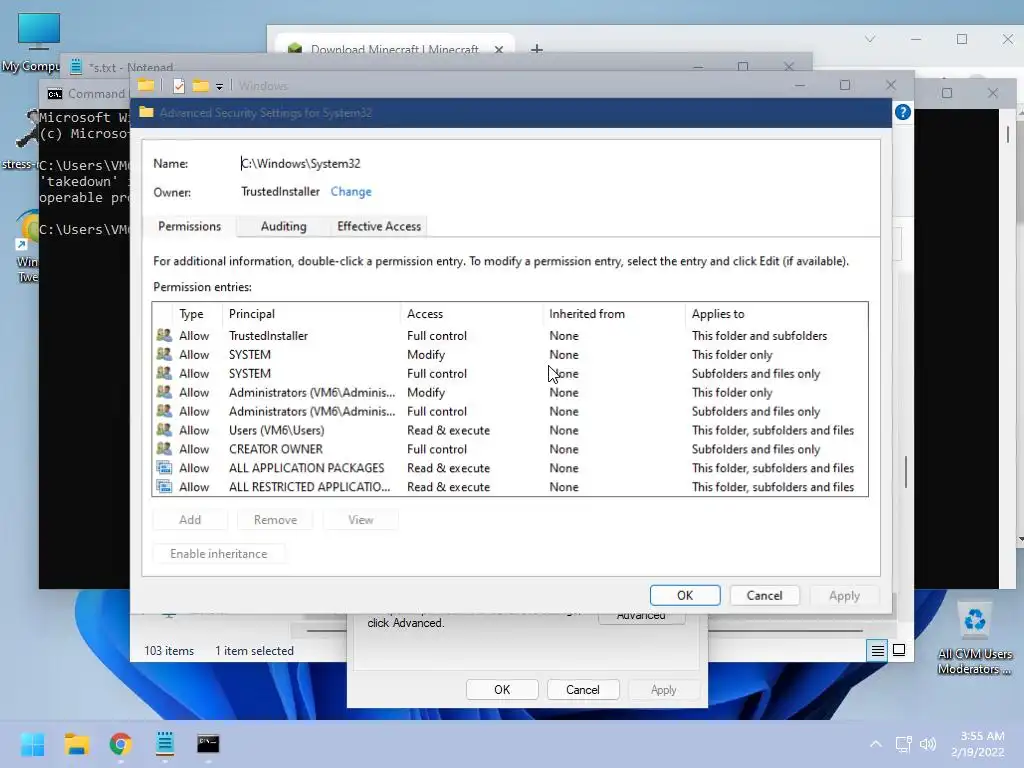Select the SYSTEM Modify permission entry
Viewport: 1024px width, 768px height.
509,354
